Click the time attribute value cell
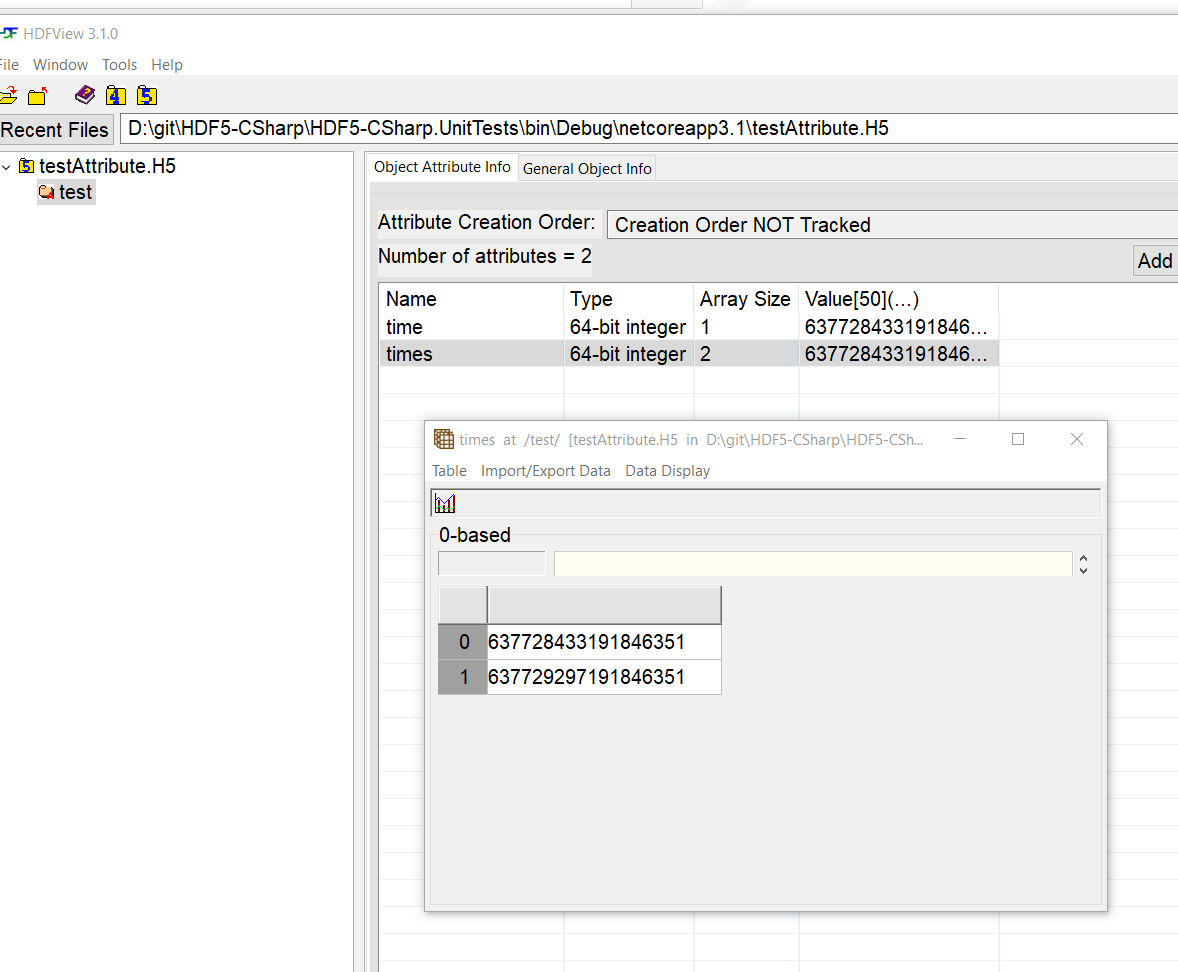This screenshot has width=1178, height=972. pos(899,327)
